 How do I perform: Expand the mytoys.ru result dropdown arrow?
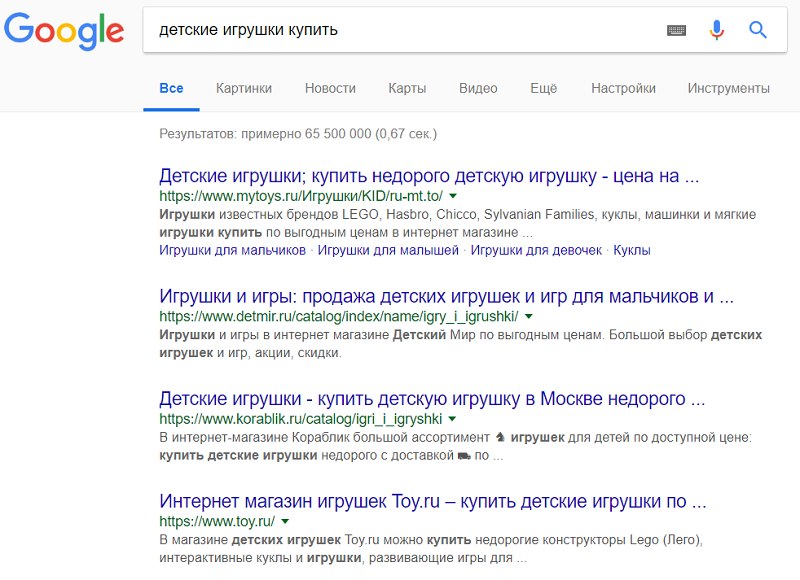pos(453,196)
